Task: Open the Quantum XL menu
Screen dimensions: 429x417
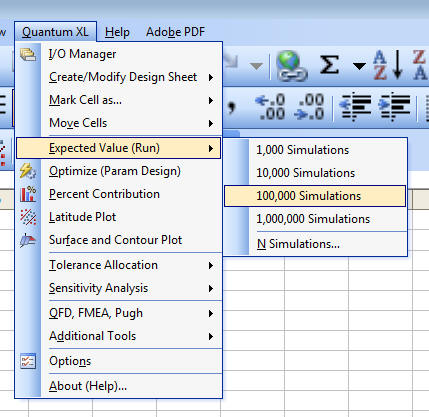Action: [x=55, y=32]
